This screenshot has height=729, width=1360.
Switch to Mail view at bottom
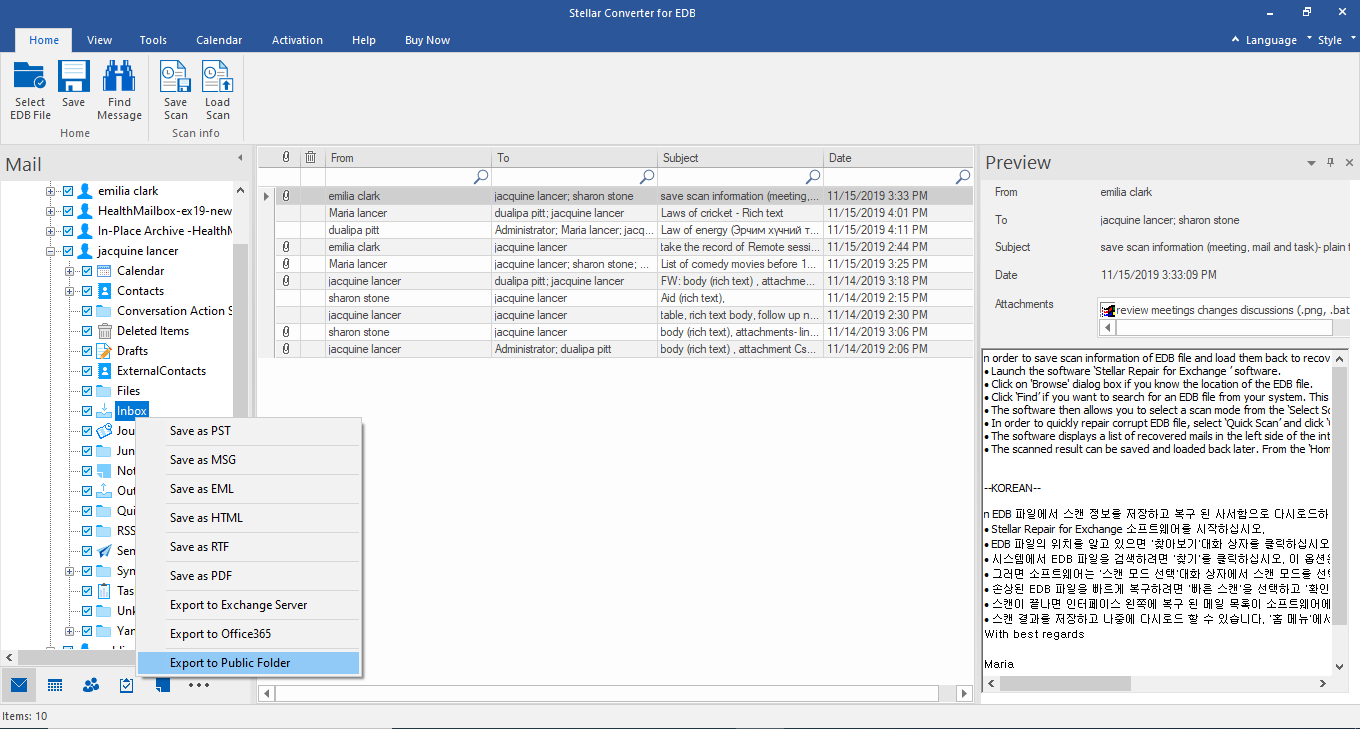(x=18, y=685)
